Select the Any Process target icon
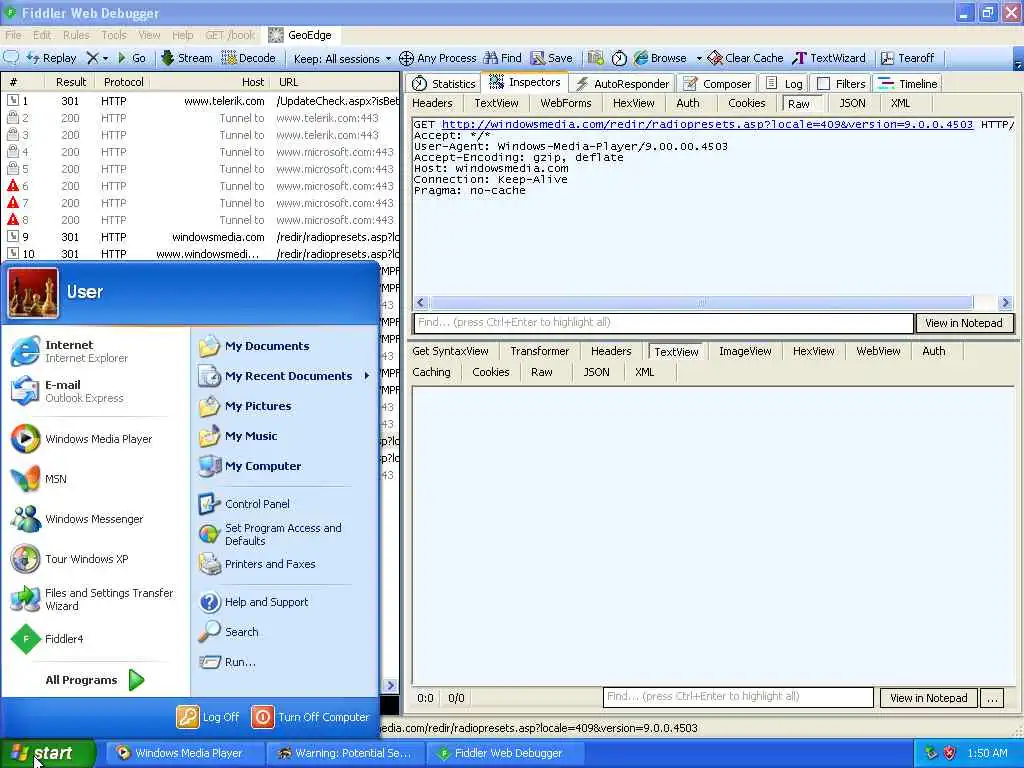1024x768 pixels. [x=438, y=58]
